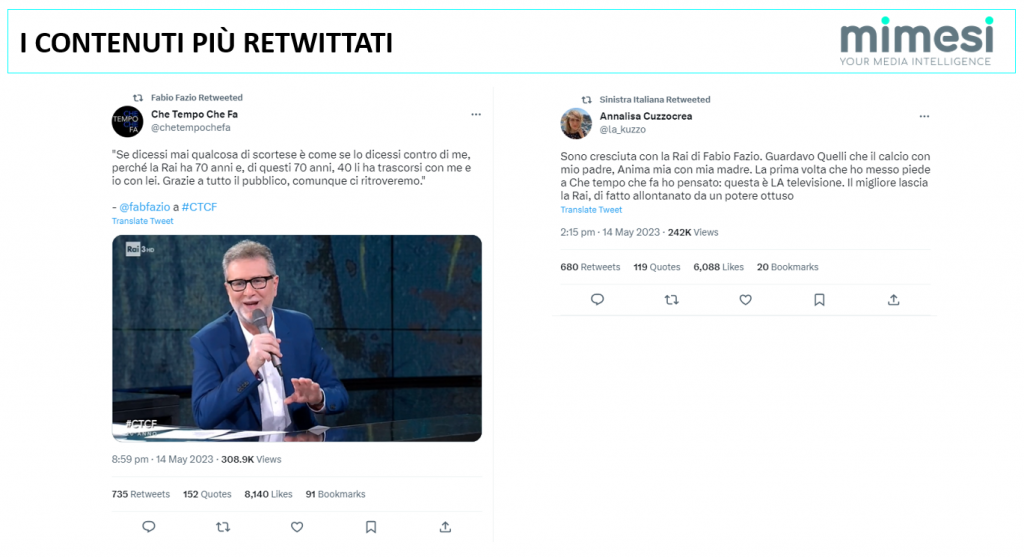View the 119 Quotes on Cuzzocrea's tweet

click(657, 267)
